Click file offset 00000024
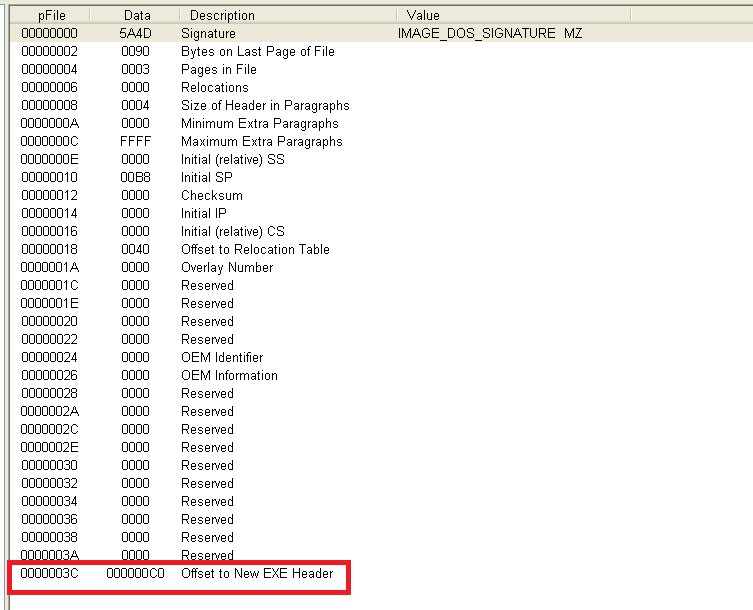The width and height of the screenshot is (753, 610). tap(49, 357)
